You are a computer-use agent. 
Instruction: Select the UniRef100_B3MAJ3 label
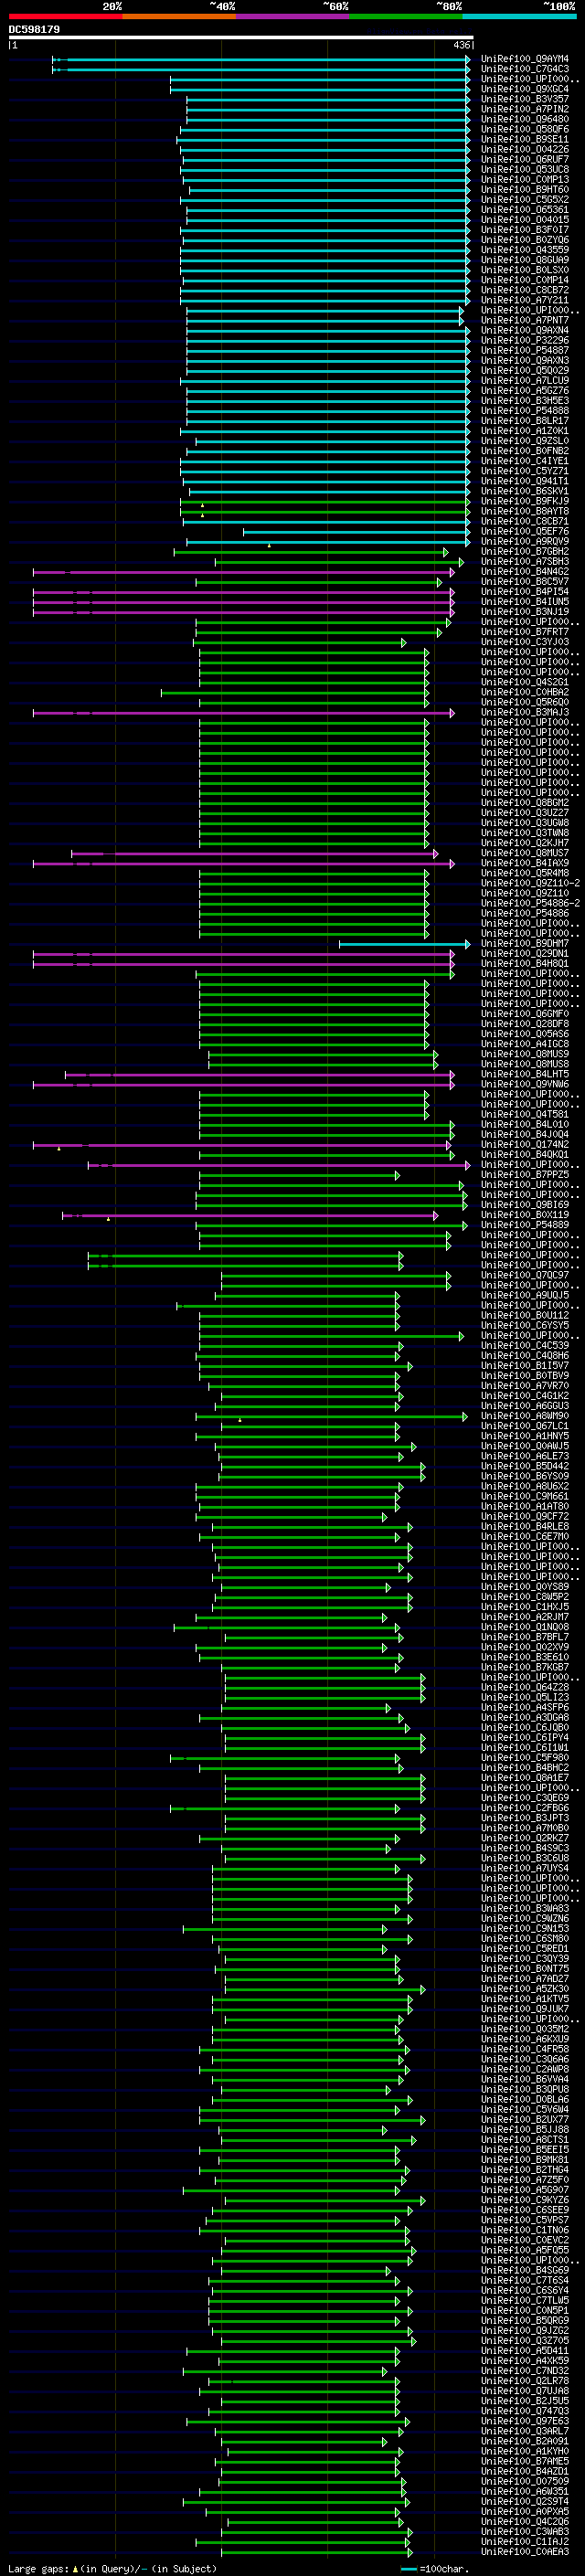pyautogui.click(x=525, y=712)
